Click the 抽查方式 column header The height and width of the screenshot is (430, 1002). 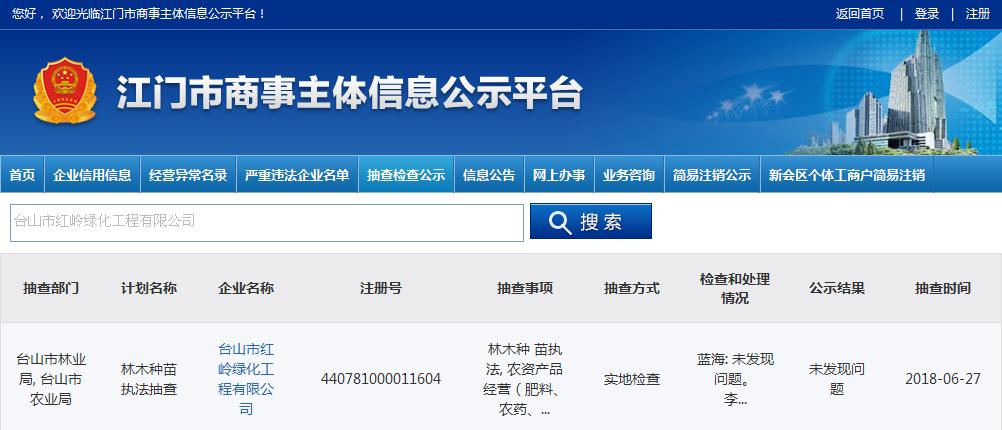point(632,288)
